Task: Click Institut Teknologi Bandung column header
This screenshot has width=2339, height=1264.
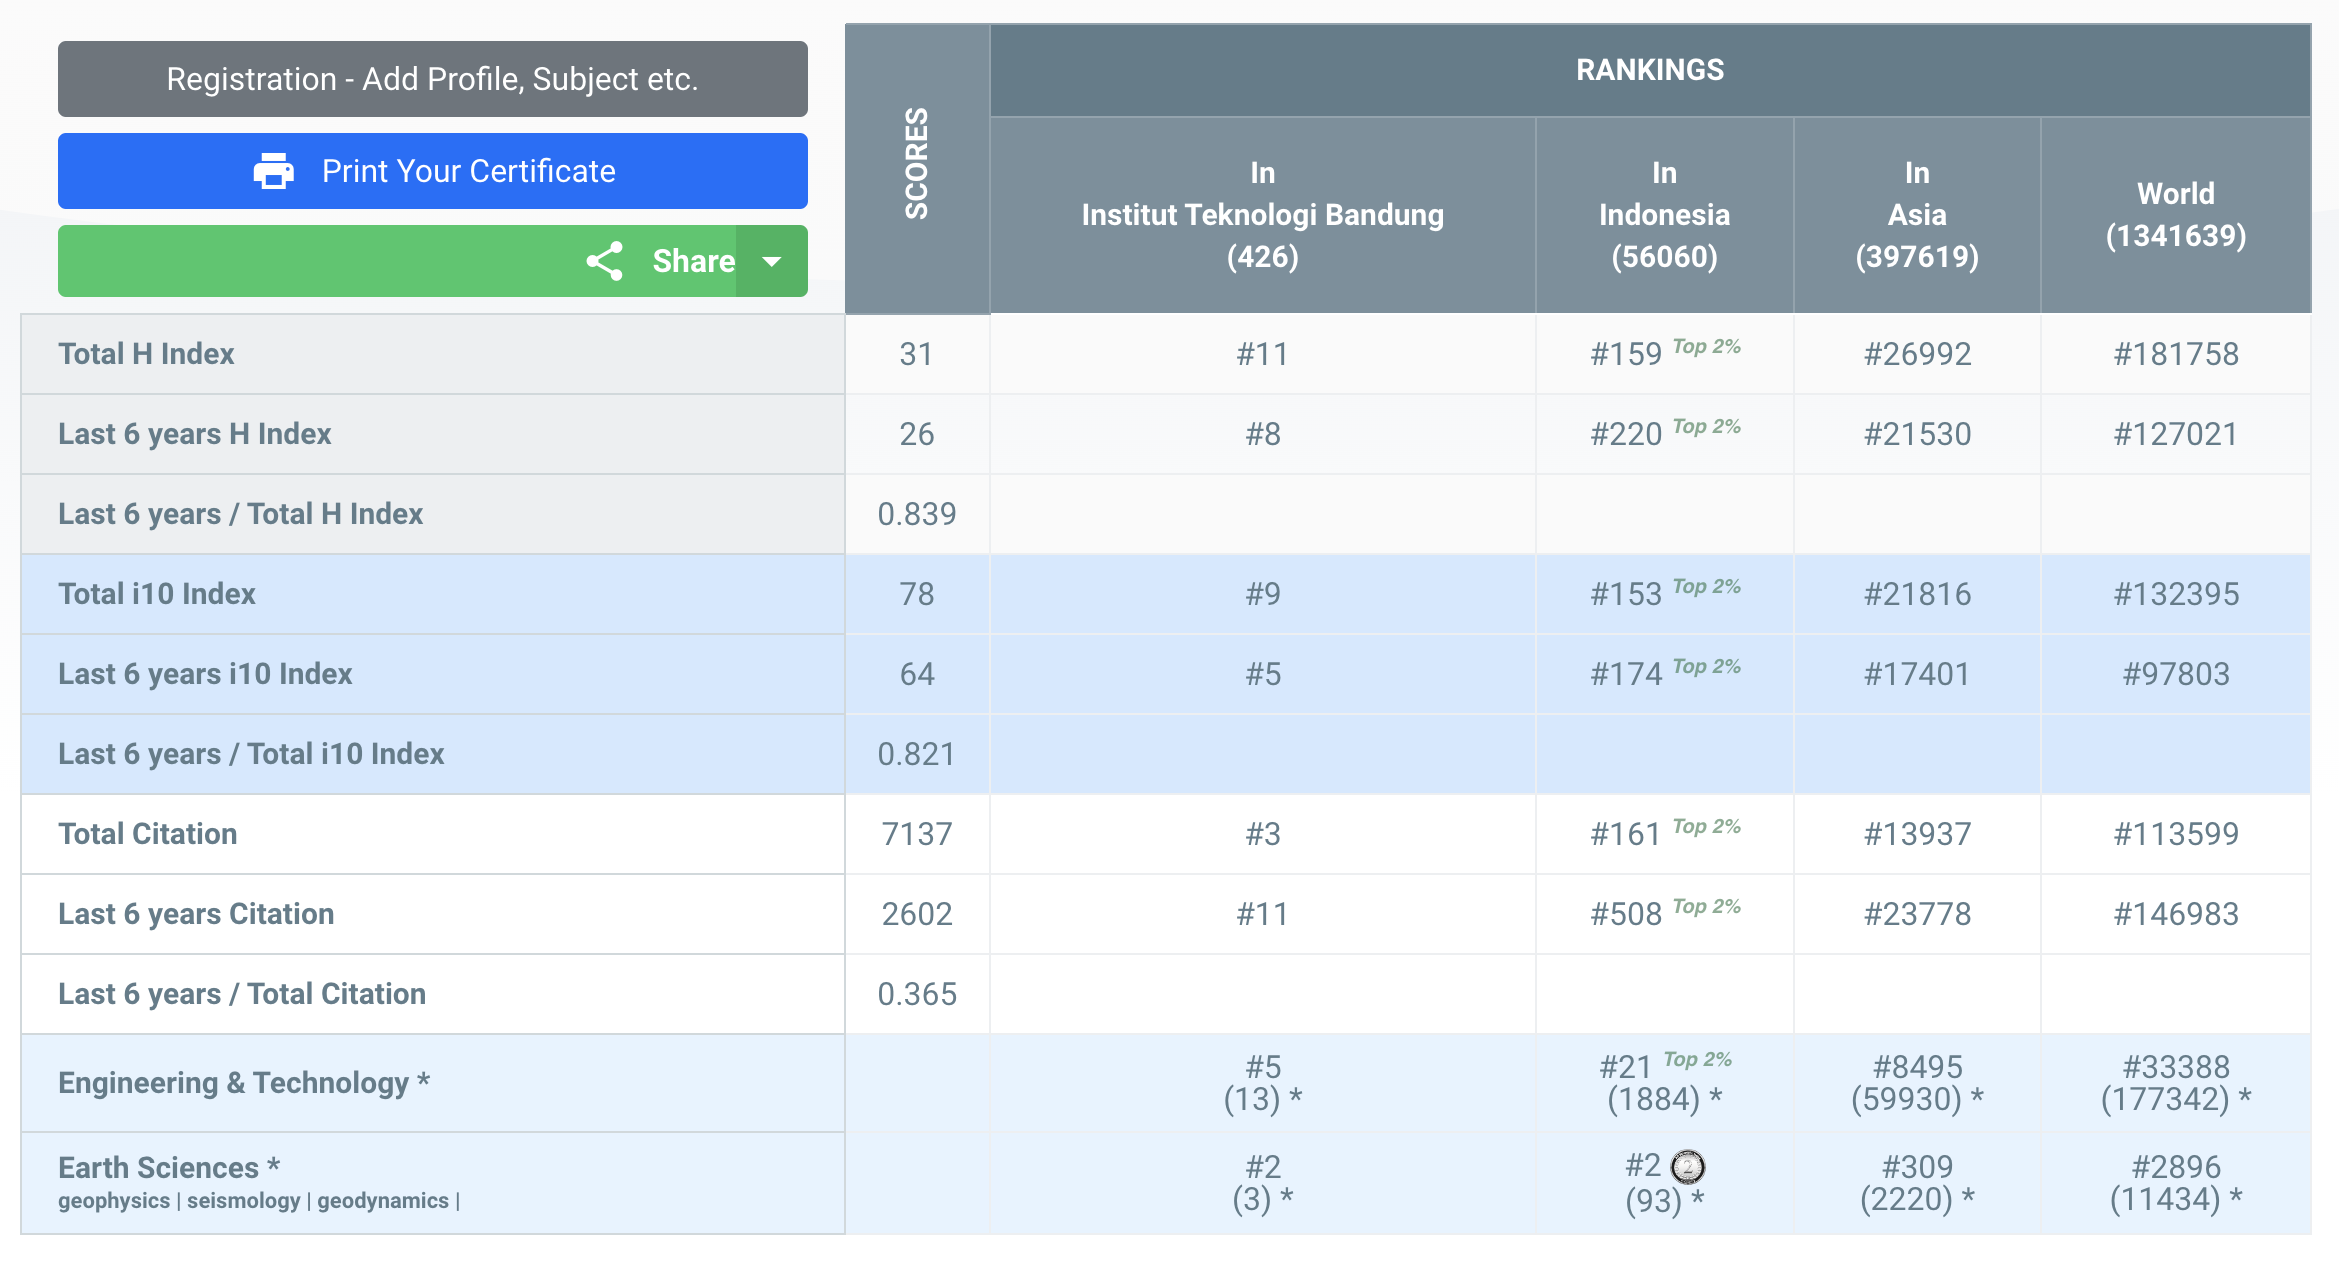Action: 1262,215
